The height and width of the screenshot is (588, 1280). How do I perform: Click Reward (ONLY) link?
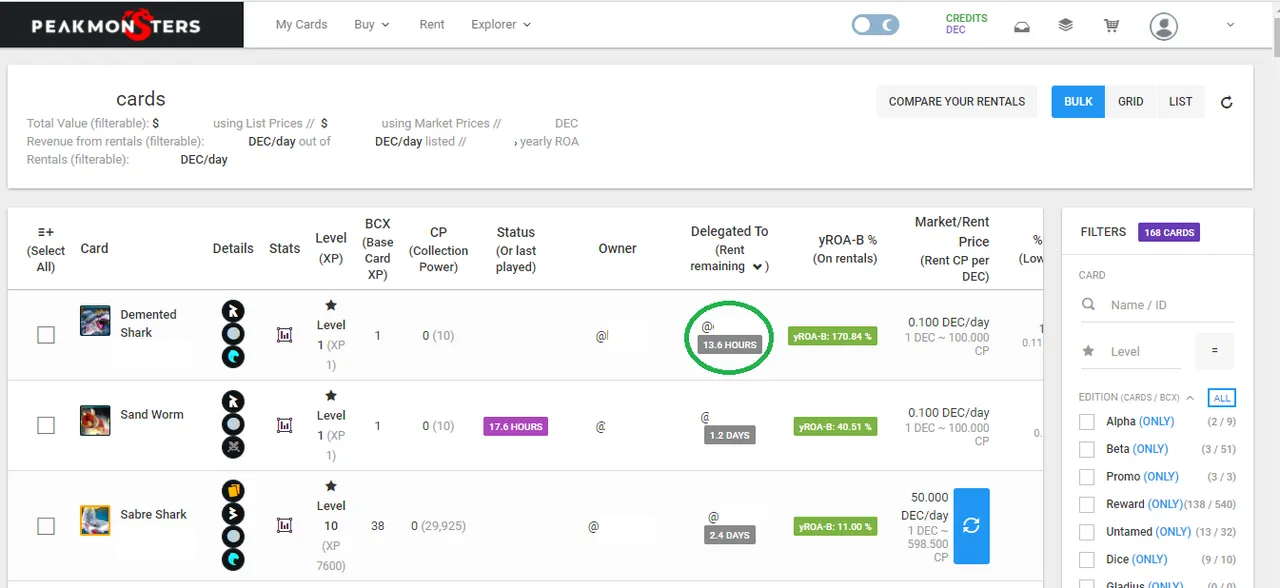(x=1165, y=504)
